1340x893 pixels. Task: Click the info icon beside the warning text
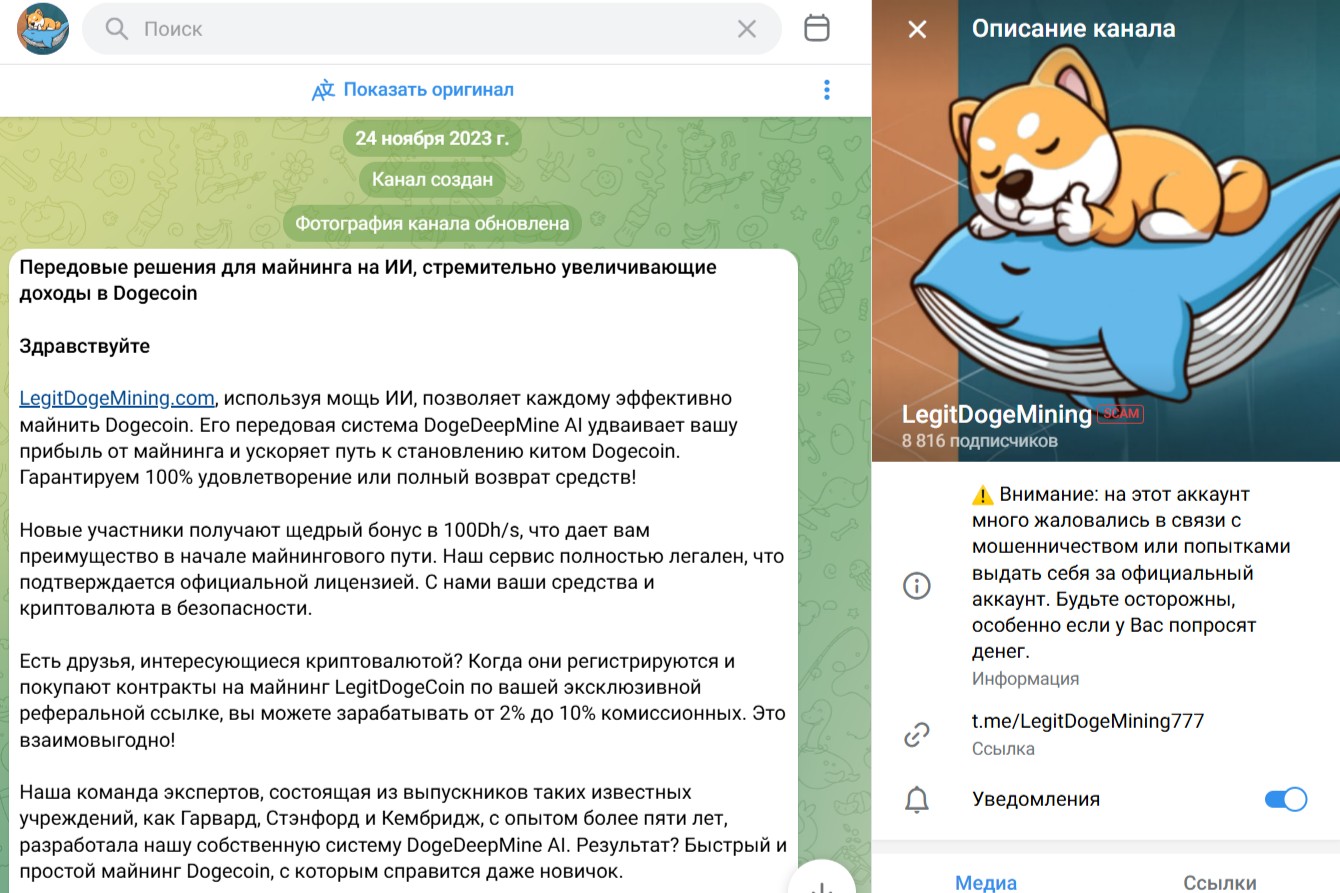917,586
